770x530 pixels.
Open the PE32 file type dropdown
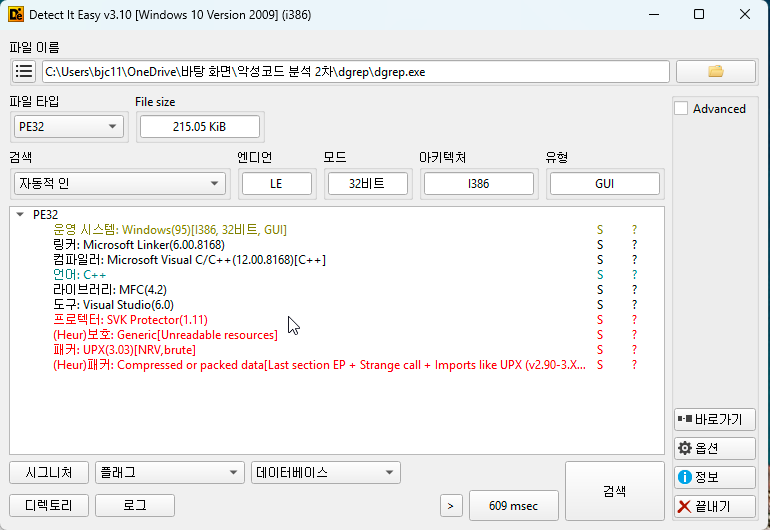coord(68,126)
